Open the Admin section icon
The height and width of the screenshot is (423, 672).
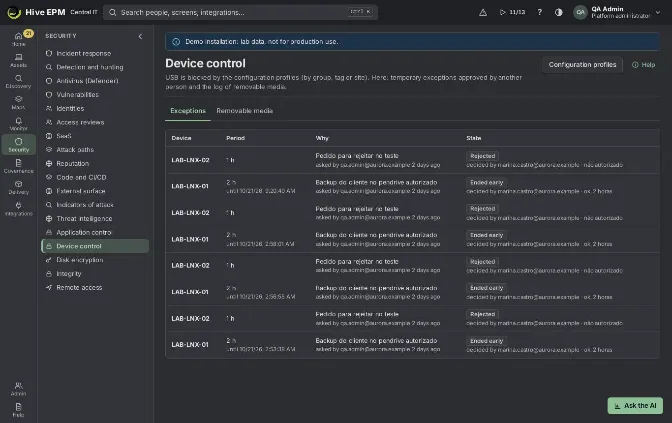18,389
